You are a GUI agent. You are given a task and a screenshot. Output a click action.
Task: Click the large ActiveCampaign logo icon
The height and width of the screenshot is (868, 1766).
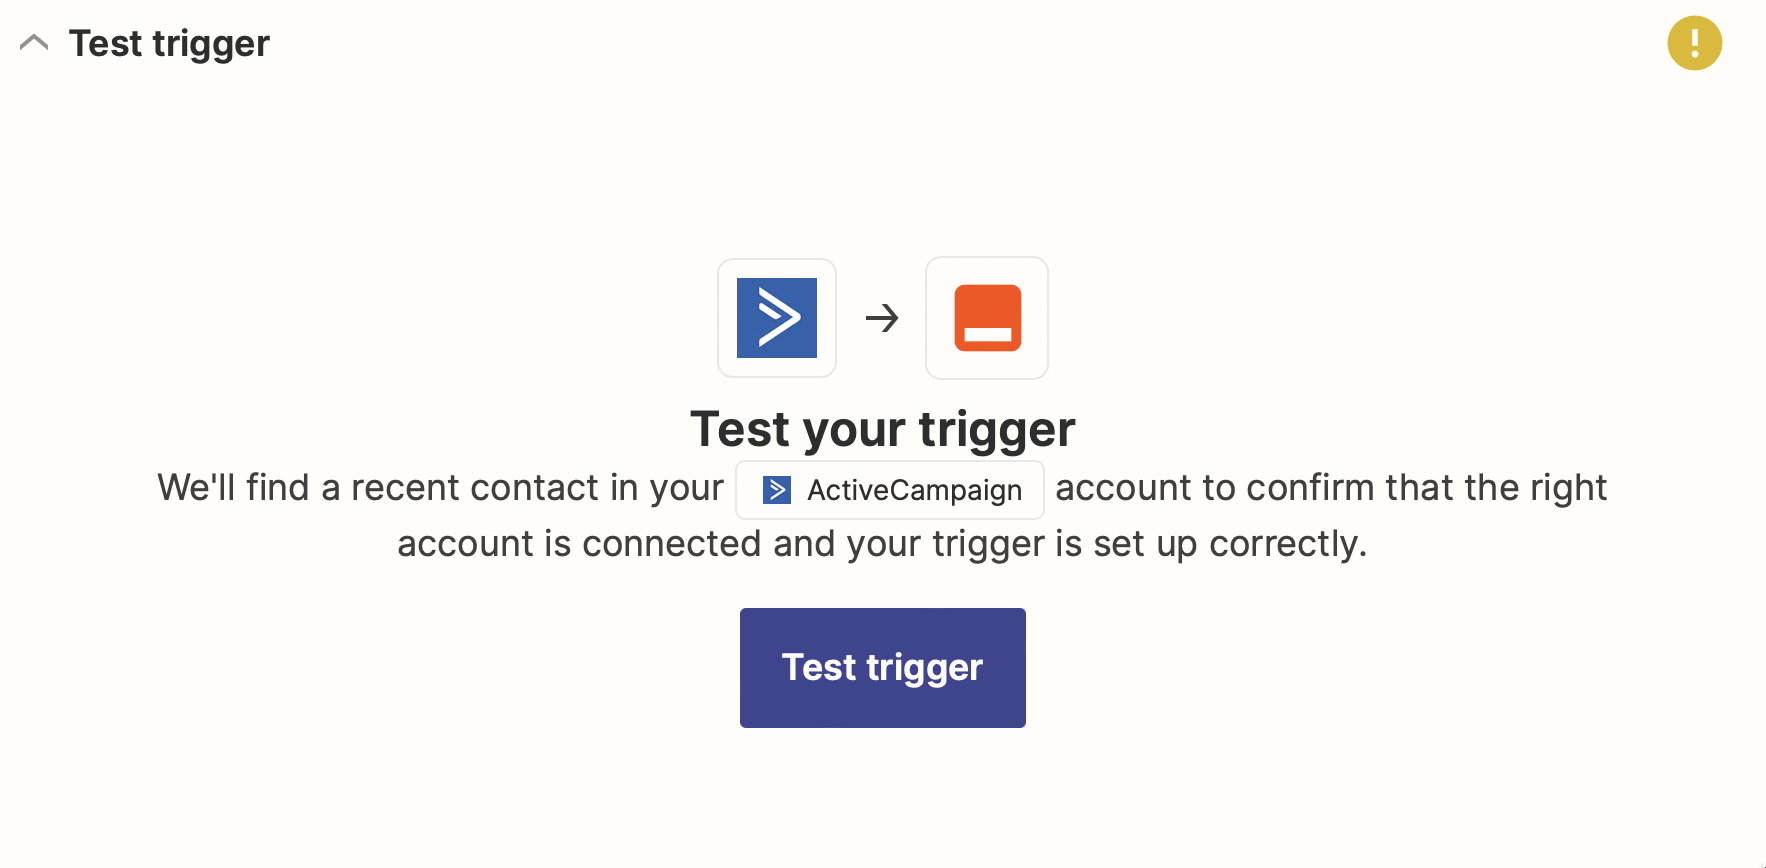(777, 318)
